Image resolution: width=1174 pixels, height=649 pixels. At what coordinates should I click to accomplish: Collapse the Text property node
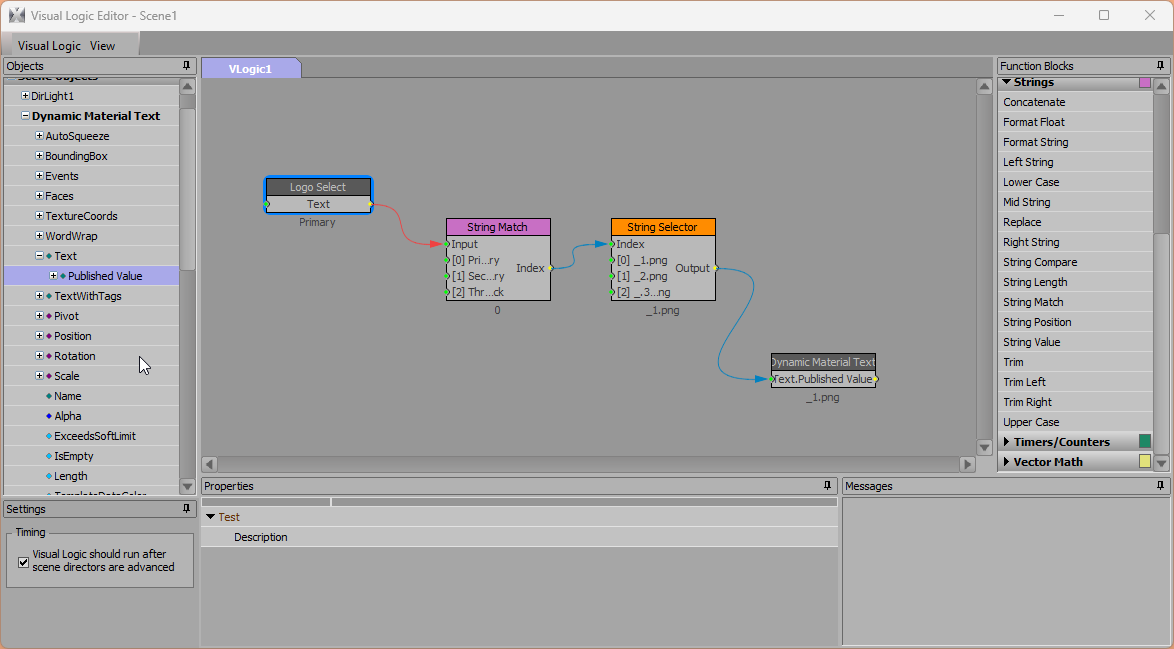[39, 255]
